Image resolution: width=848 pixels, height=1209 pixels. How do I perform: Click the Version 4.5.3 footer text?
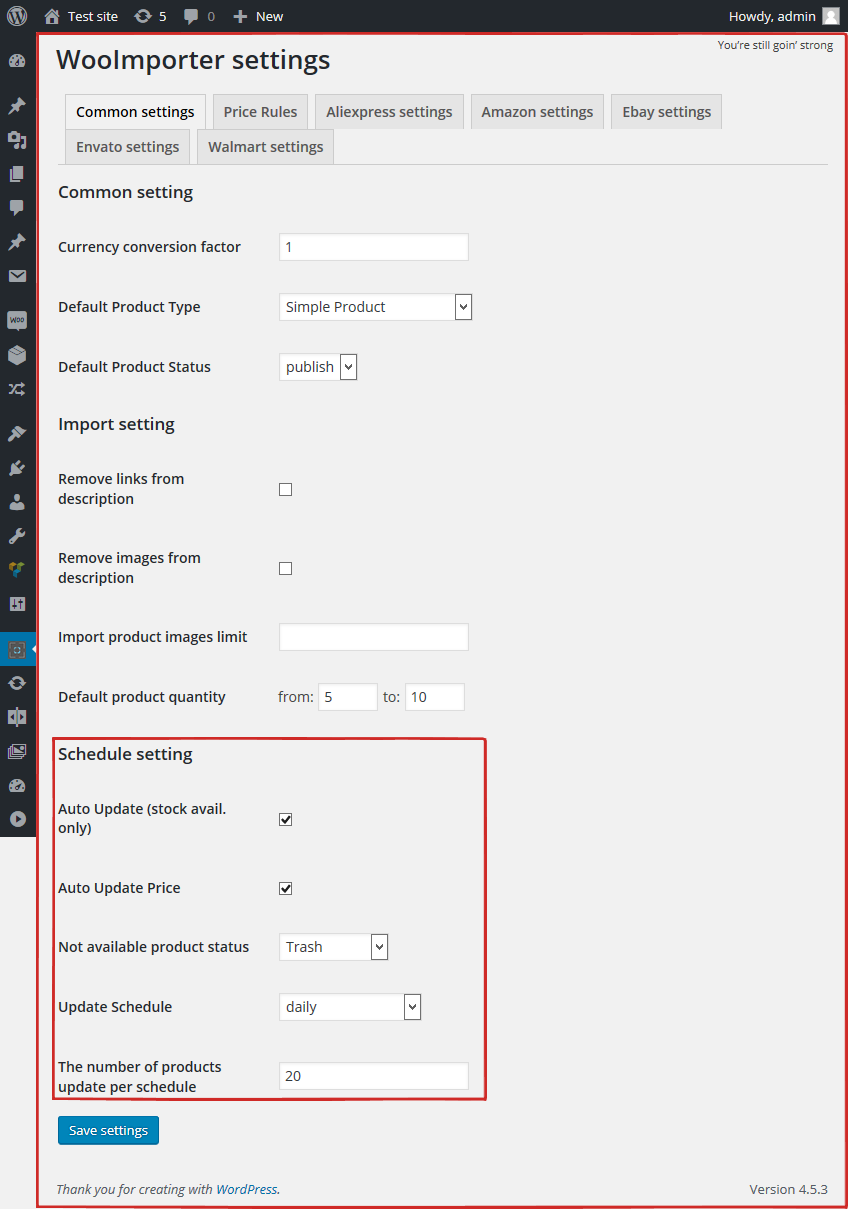tap(788, 1189)
